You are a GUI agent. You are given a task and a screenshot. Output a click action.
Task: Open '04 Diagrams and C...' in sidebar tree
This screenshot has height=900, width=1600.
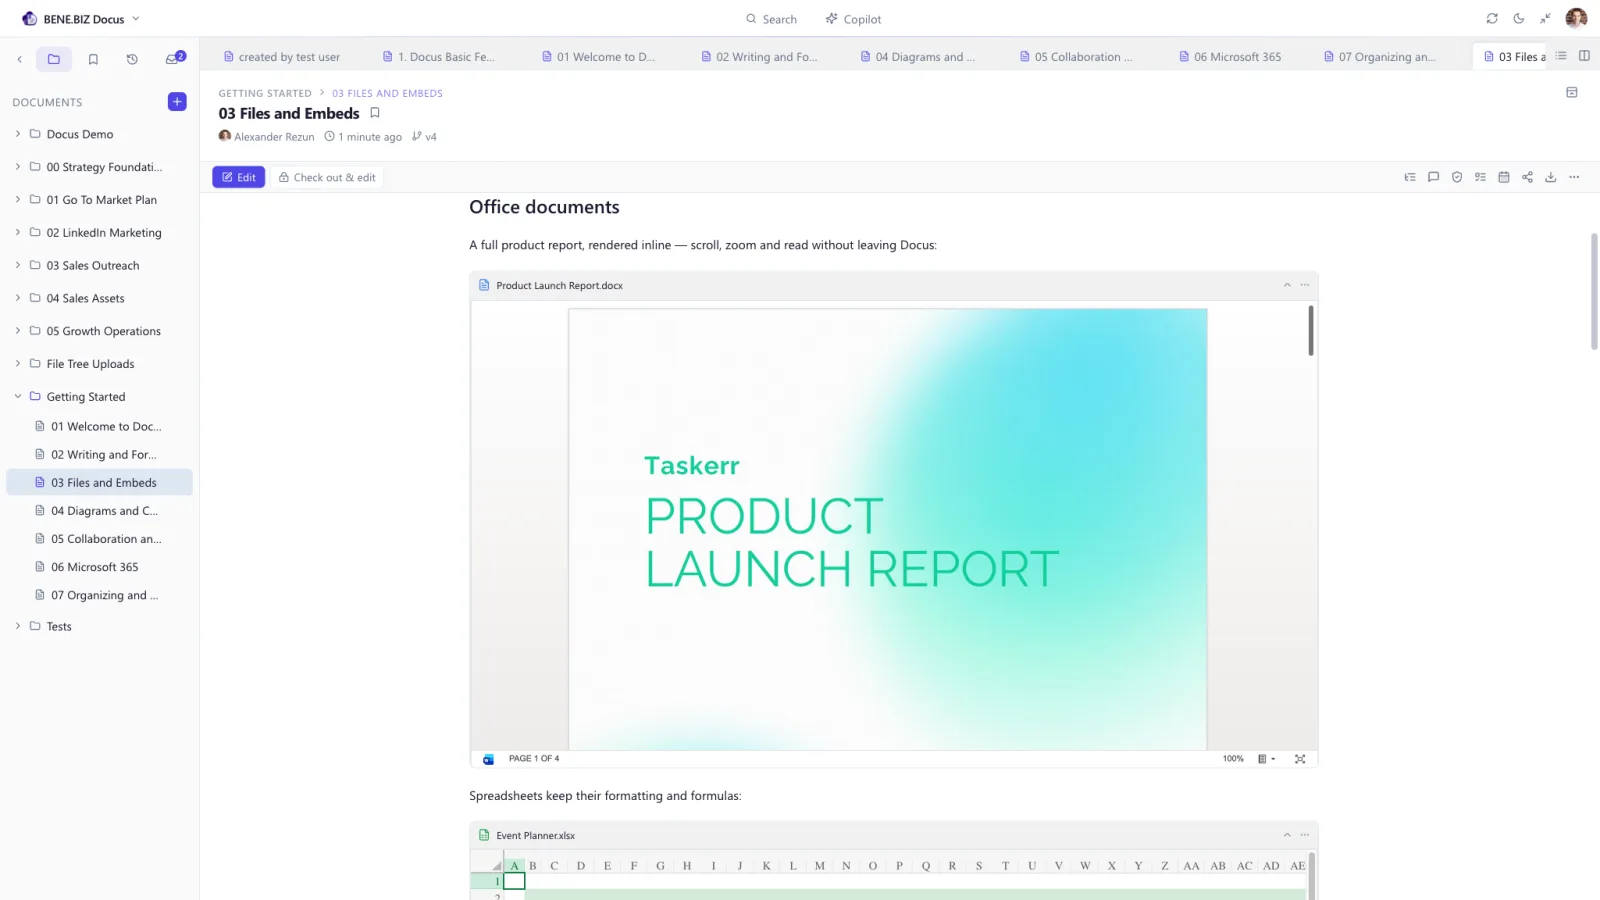tap(99, 511)
